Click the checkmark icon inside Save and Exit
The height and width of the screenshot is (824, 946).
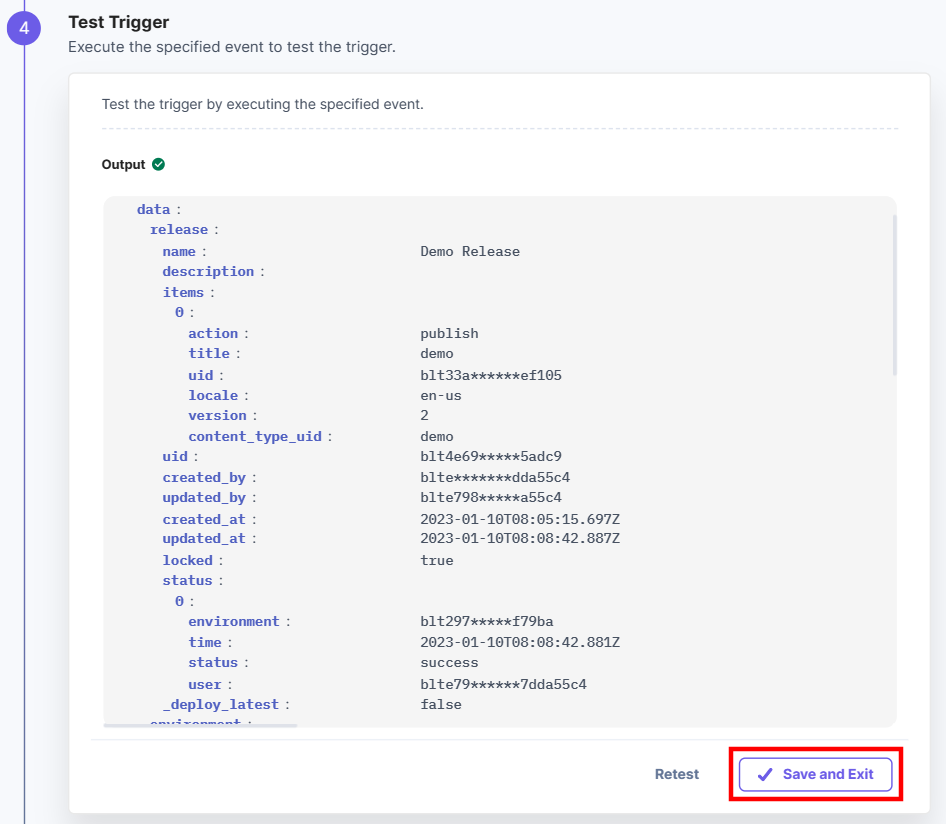765,774
